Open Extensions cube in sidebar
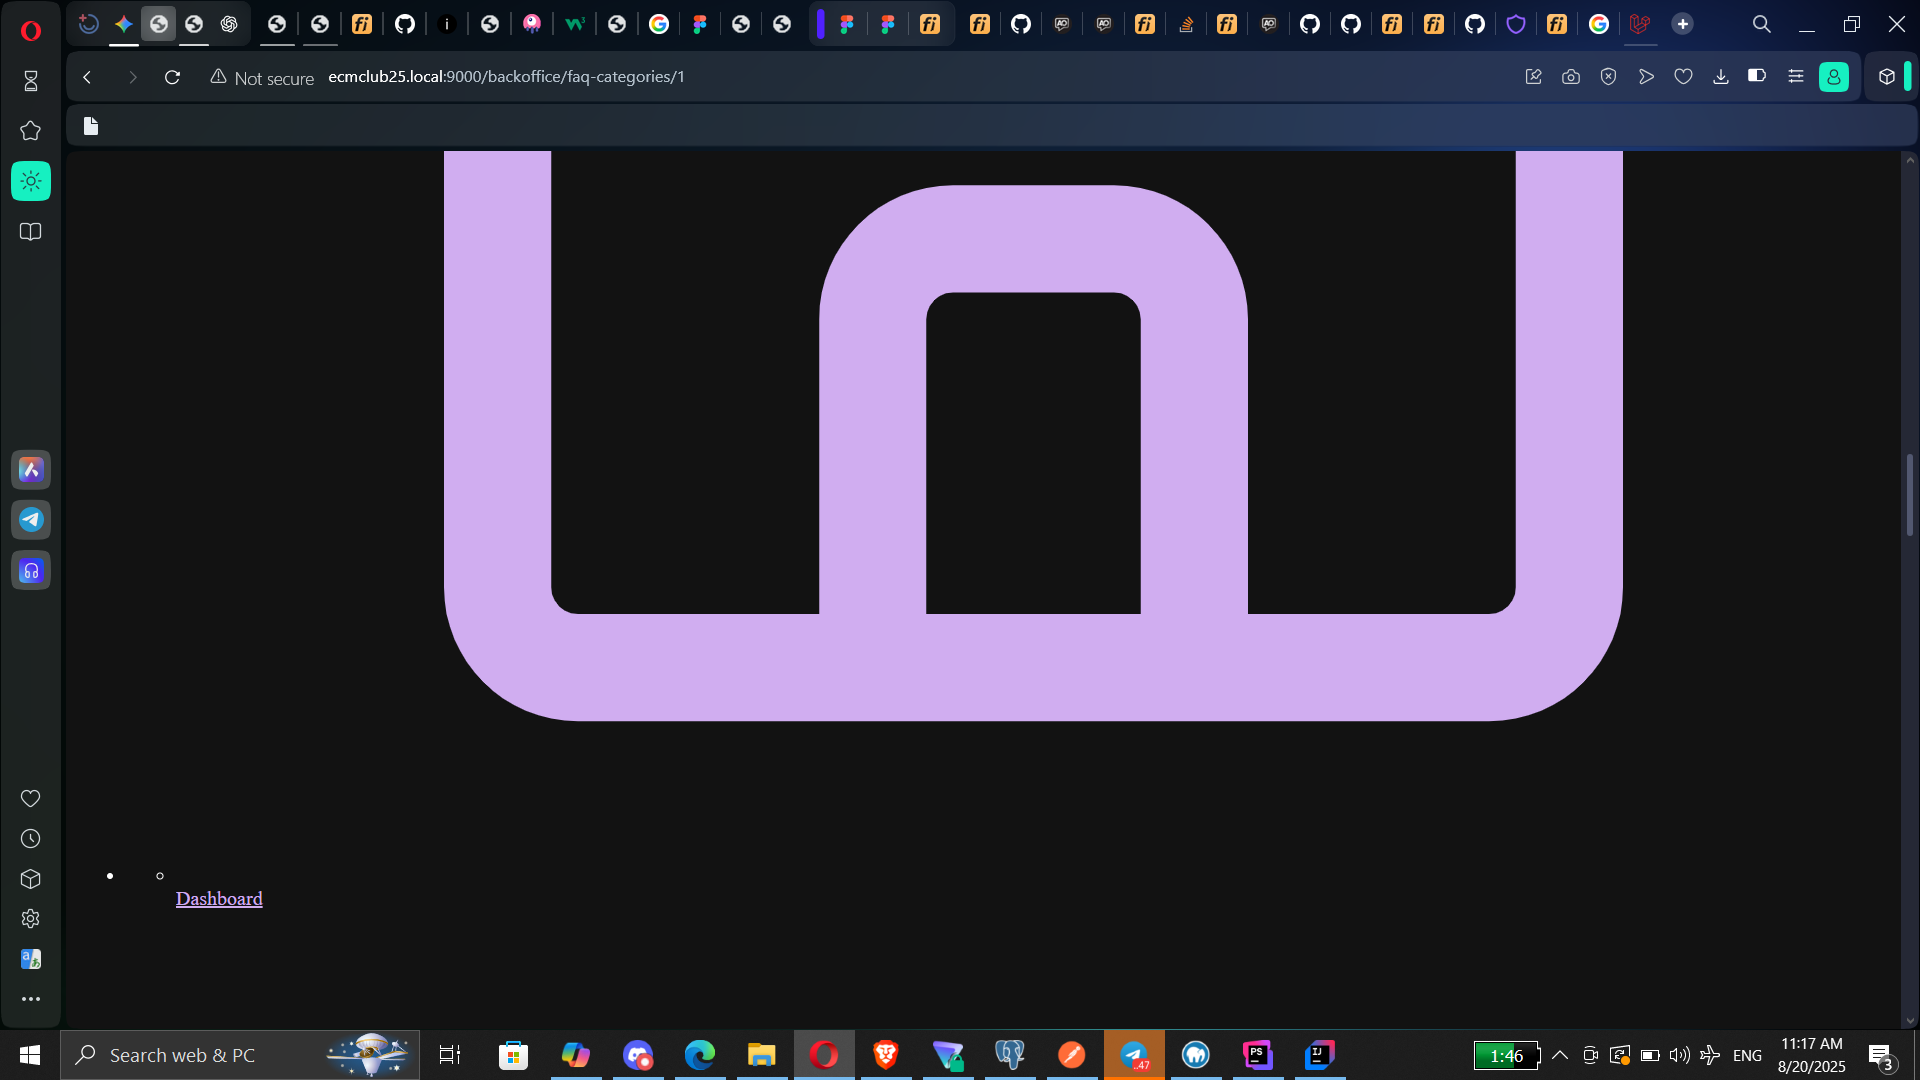 (30, 879)
